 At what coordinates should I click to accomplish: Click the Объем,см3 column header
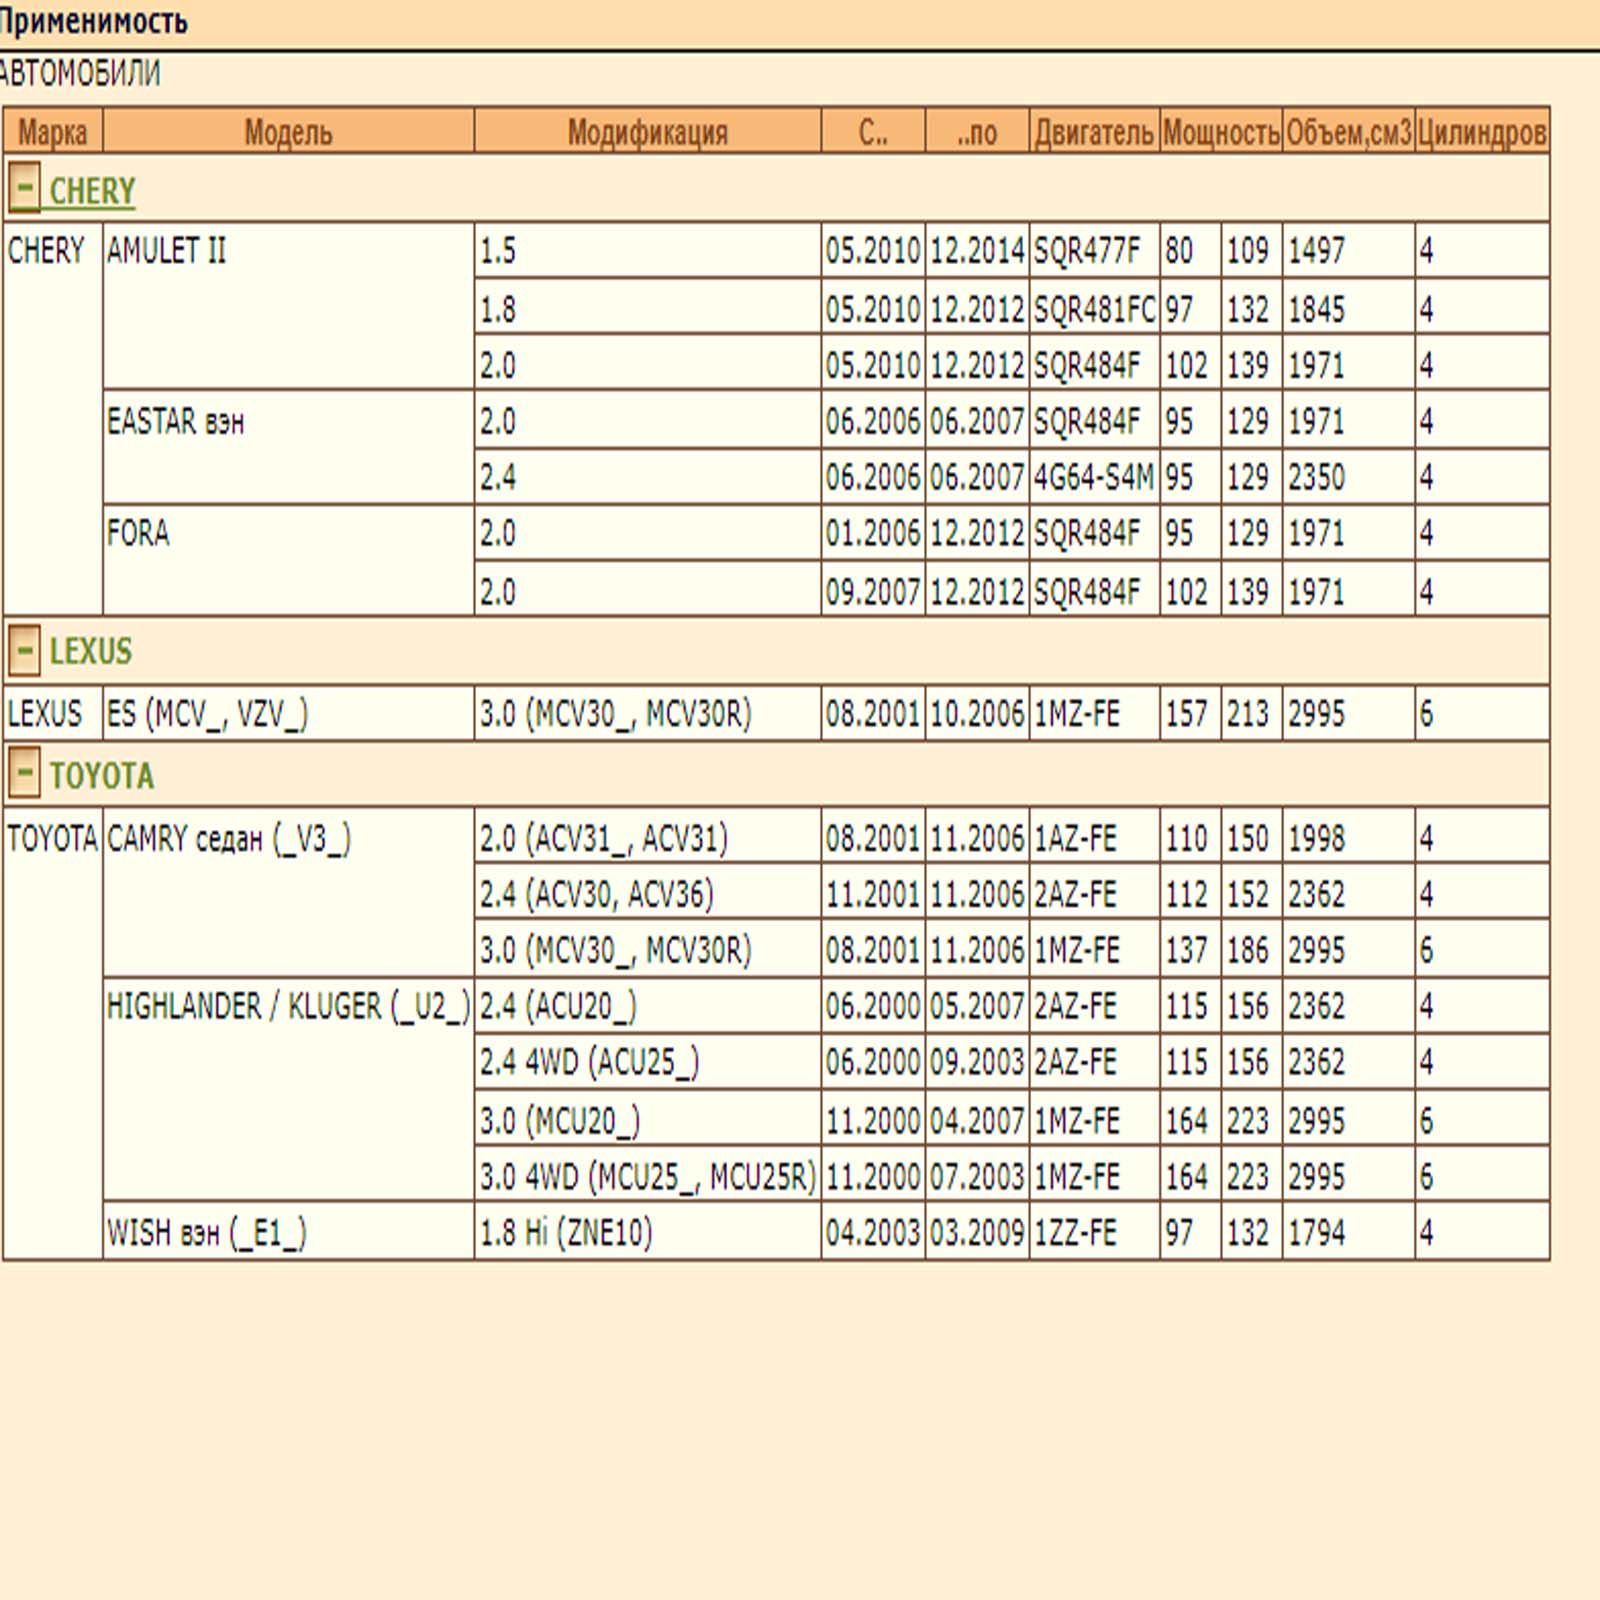click(x=1348, y=131)
